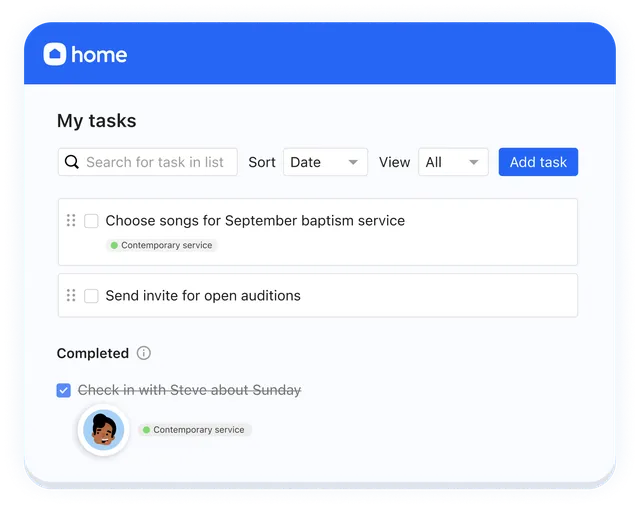Open the Choose songs for September baptism service task
Screen dimensions: 639x507
click(x=255, y=220)
